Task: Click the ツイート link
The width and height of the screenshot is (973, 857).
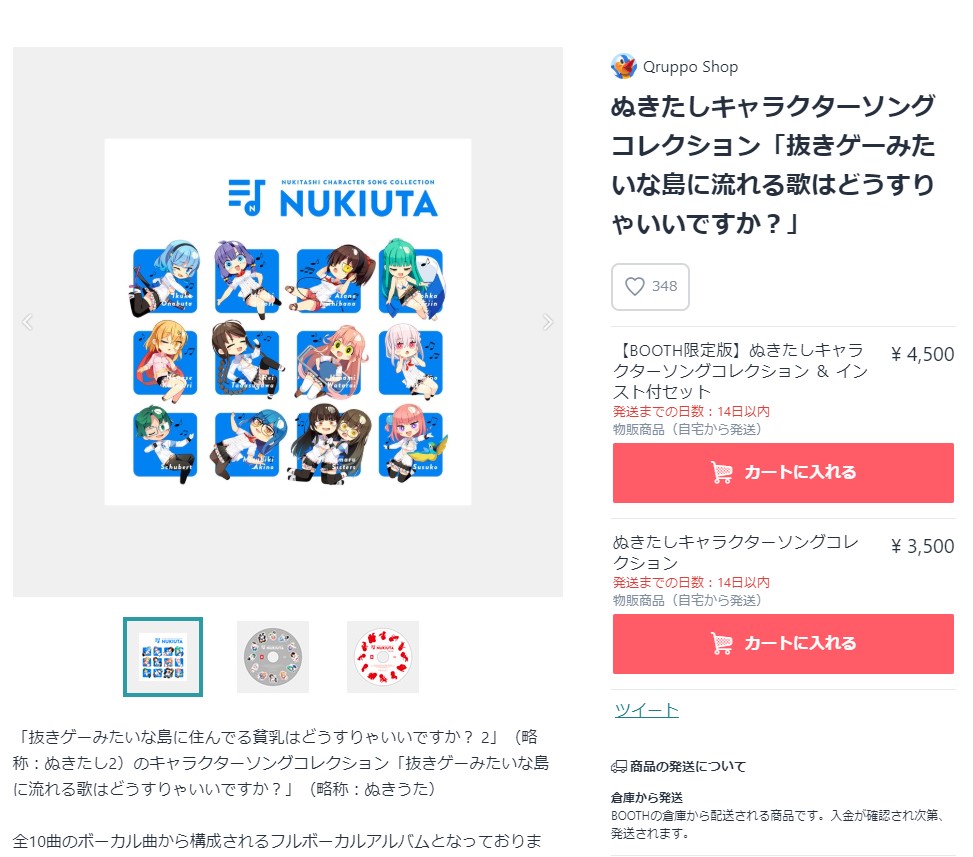Action: 646,710
